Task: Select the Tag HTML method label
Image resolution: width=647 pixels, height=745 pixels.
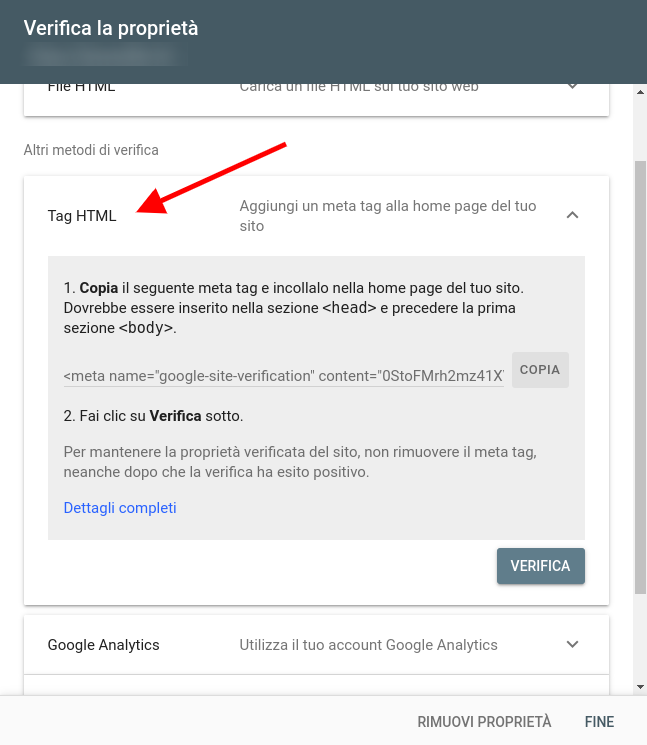Action: coord(82,216)
